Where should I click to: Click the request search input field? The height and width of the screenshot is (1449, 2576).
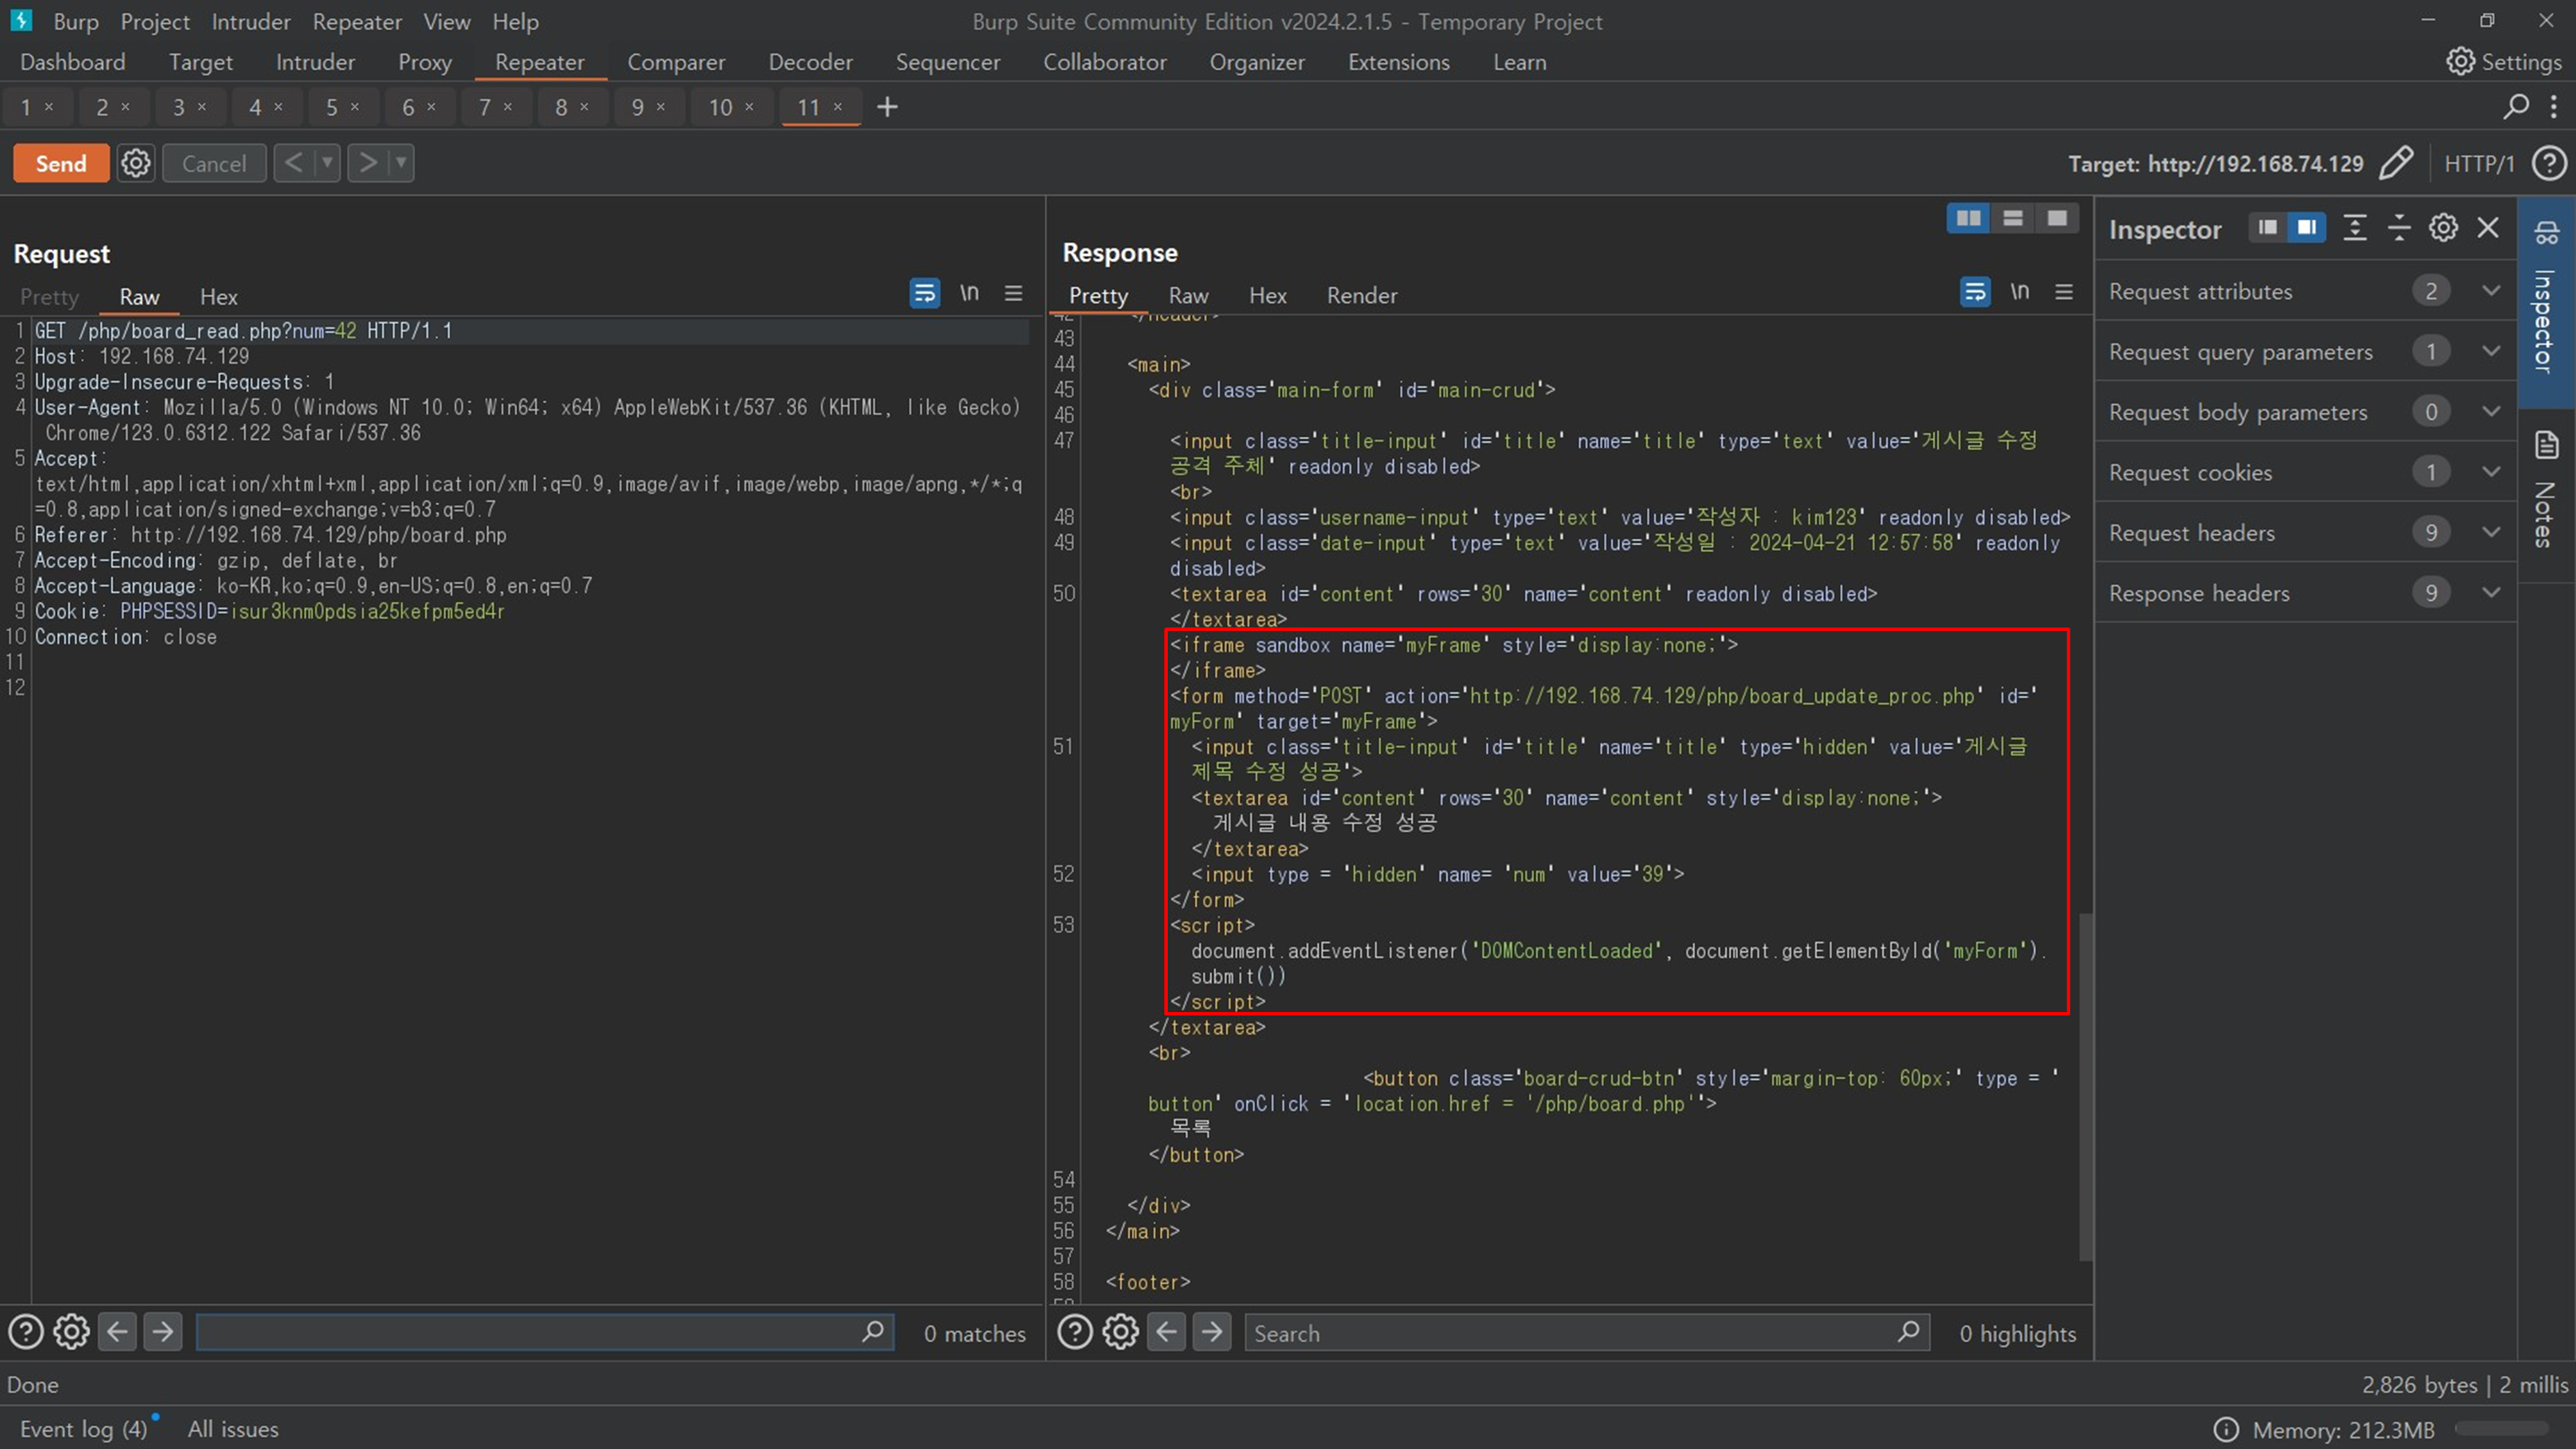tap(545, 1332)
